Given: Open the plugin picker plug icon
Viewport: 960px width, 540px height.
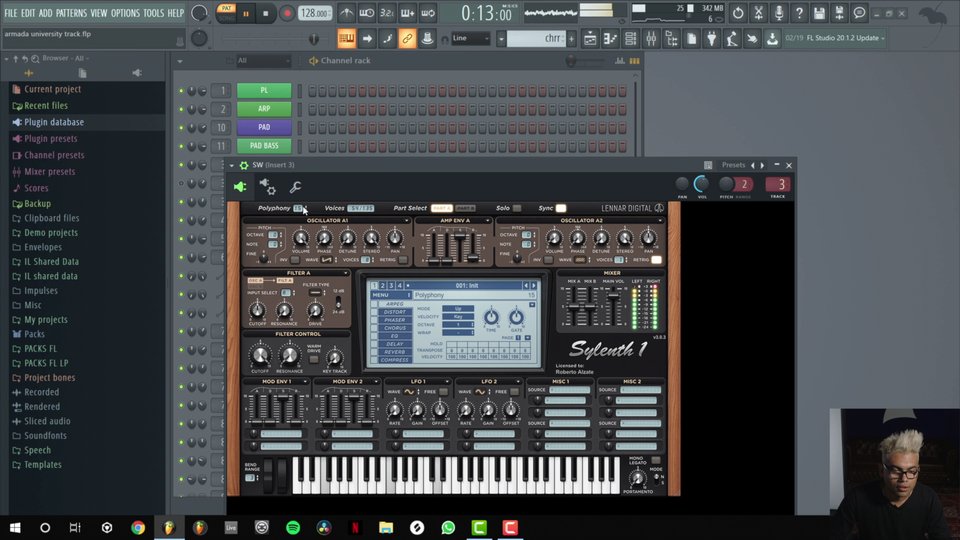Looking at the screenshot, I should click(x=711, y=39).
